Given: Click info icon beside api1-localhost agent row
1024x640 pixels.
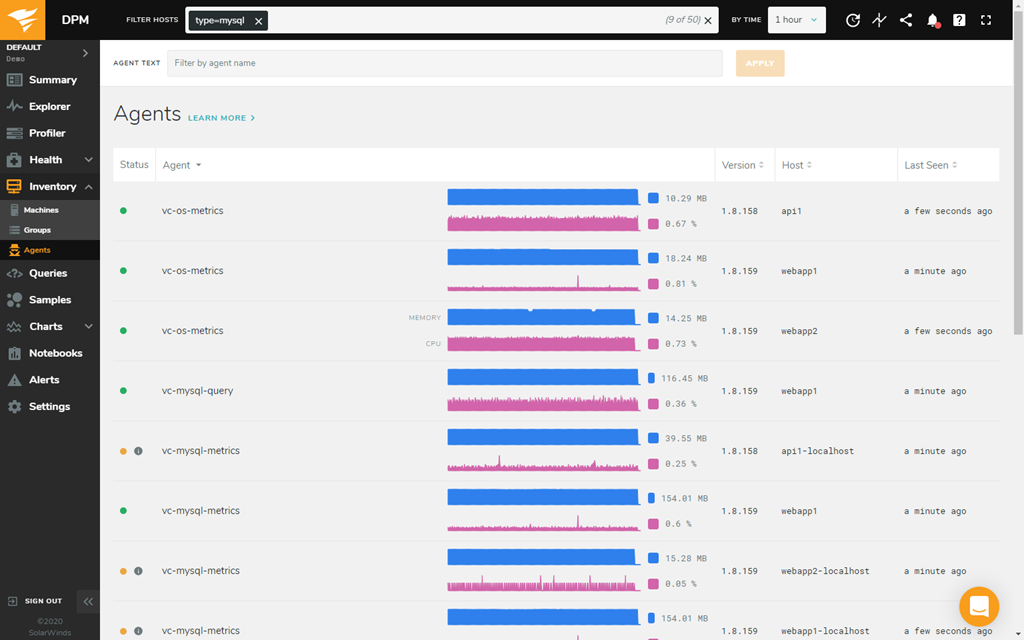Looking at the screenshot, I should coord(138,451).
